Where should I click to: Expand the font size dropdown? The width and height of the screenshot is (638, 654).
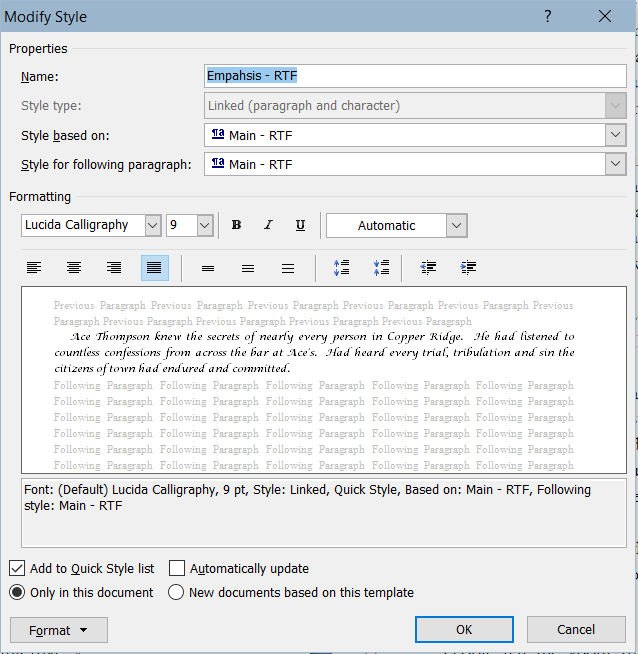click(205, 225)
